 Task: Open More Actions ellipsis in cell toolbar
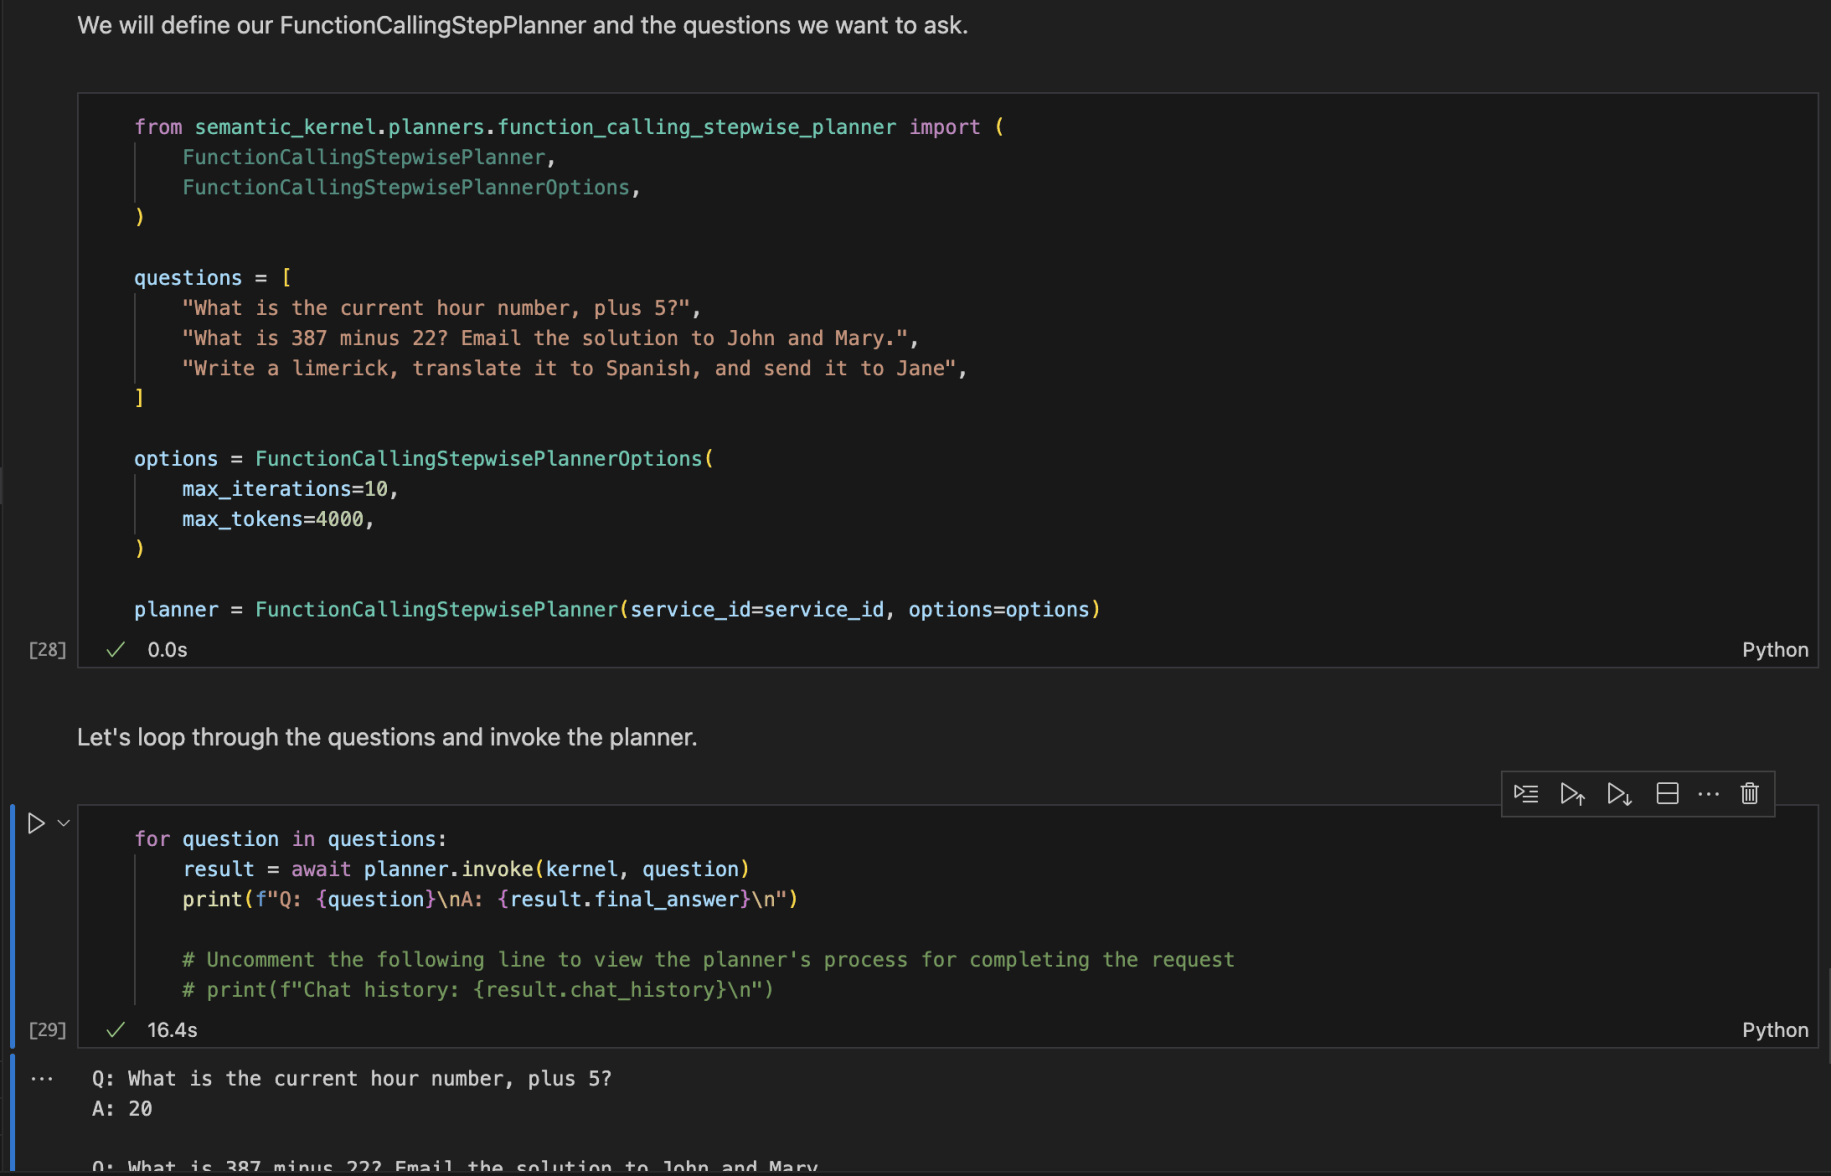click(1709, 794)
